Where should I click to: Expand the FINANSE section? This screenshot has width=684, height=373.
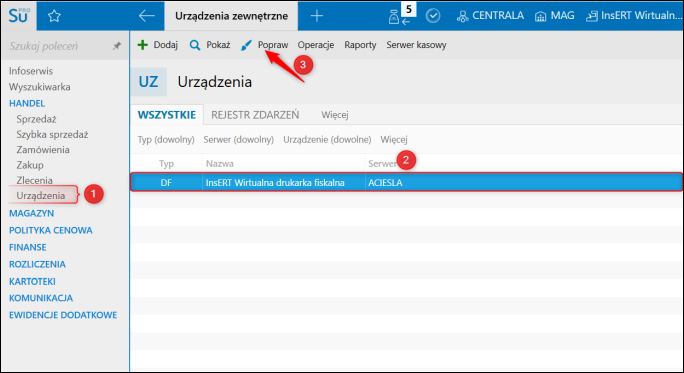[x=27, y=247]
